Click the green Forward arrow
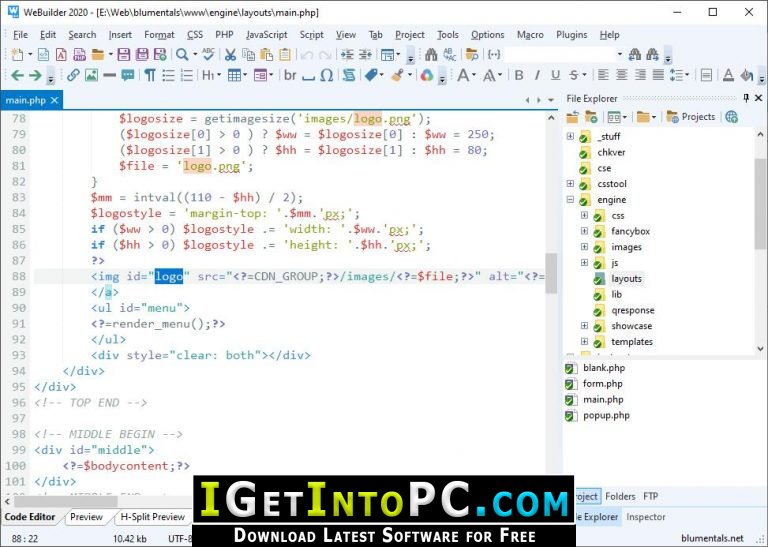Image resolution: width=768 pixels, height=547 pixels. click(x=35, y=75)
